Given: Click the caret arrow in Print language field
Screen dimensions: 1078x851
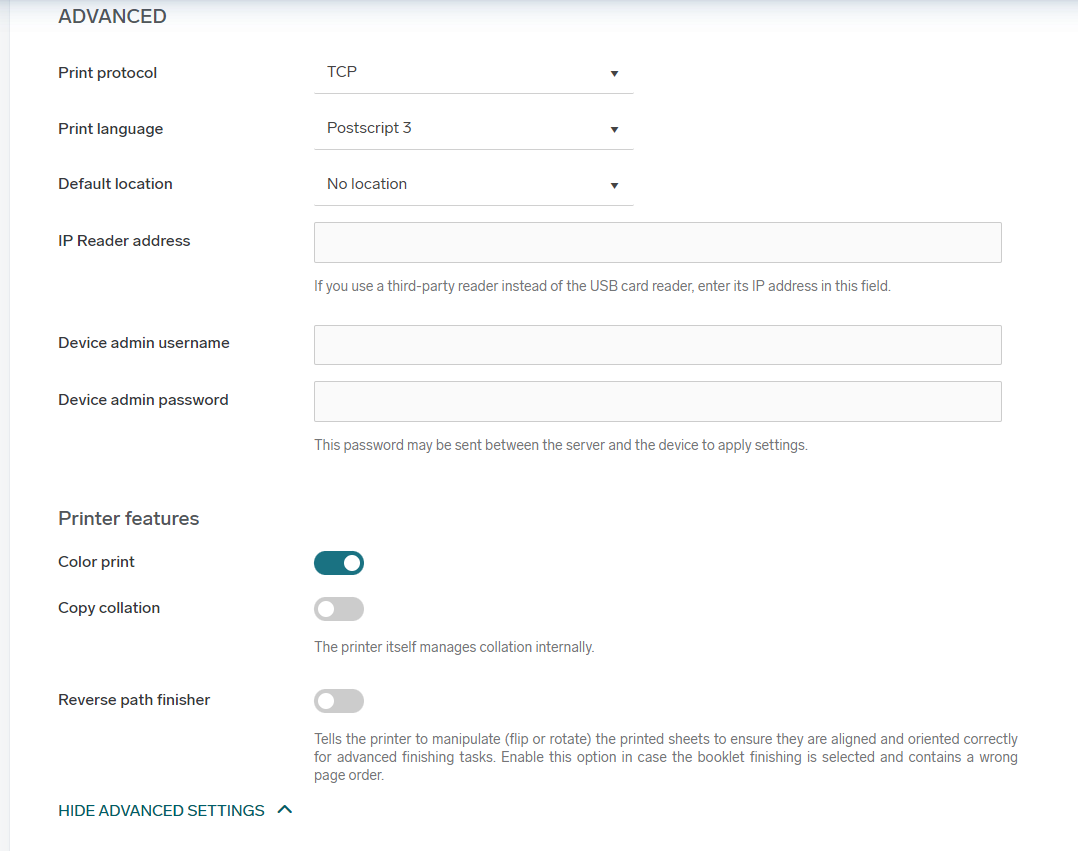Looking at the screenshot, I should click(x=614, y=130).
